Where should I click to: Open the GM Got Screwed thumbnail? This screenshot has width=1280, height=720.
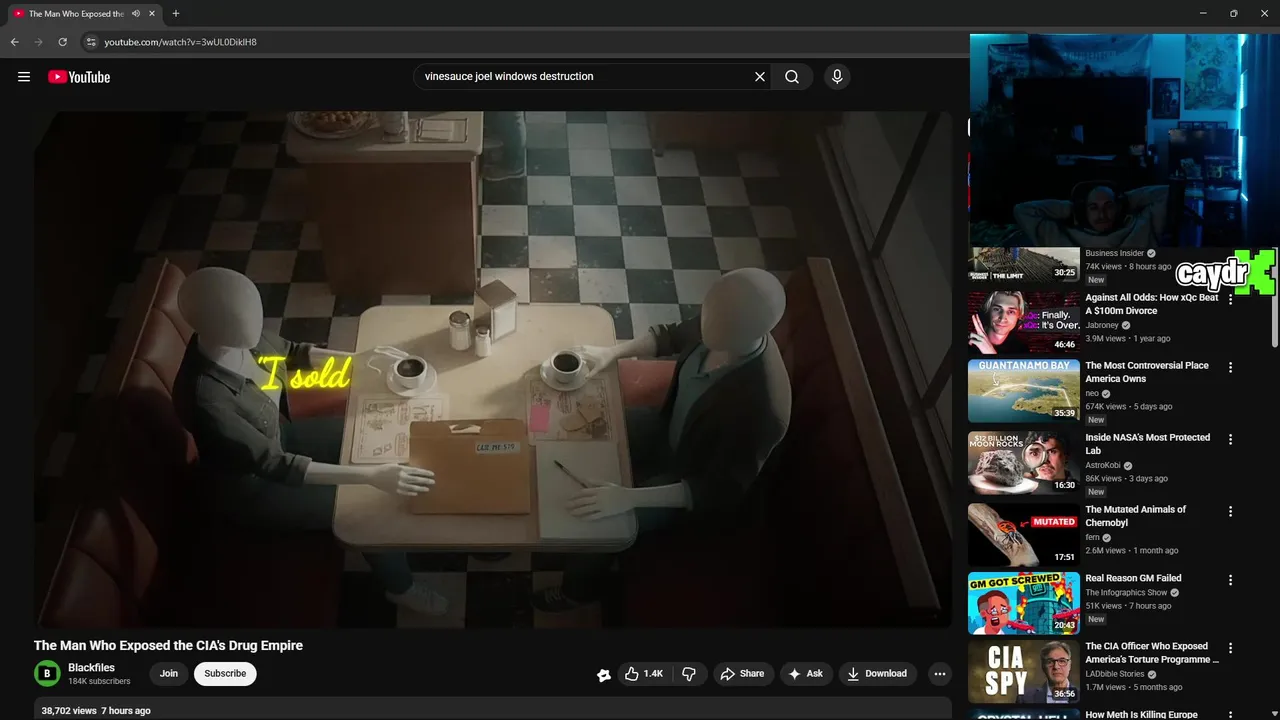click(x=1024, y=603)
